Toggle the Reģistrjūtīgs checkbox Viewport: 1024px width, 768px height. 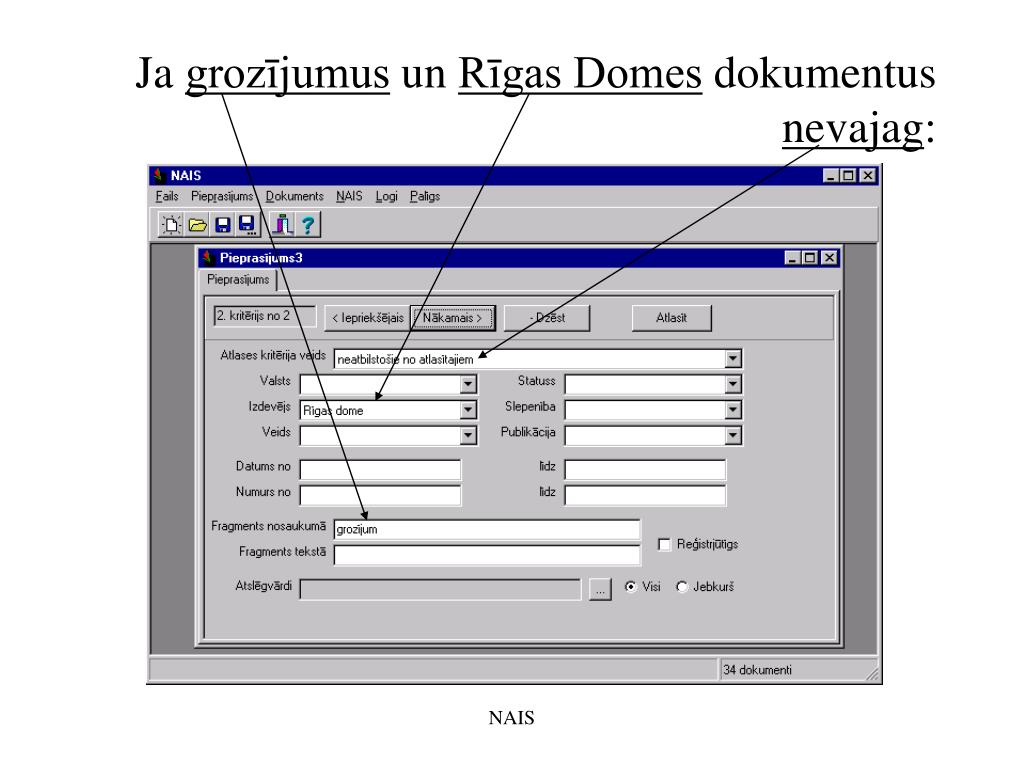tap(664, 544)
